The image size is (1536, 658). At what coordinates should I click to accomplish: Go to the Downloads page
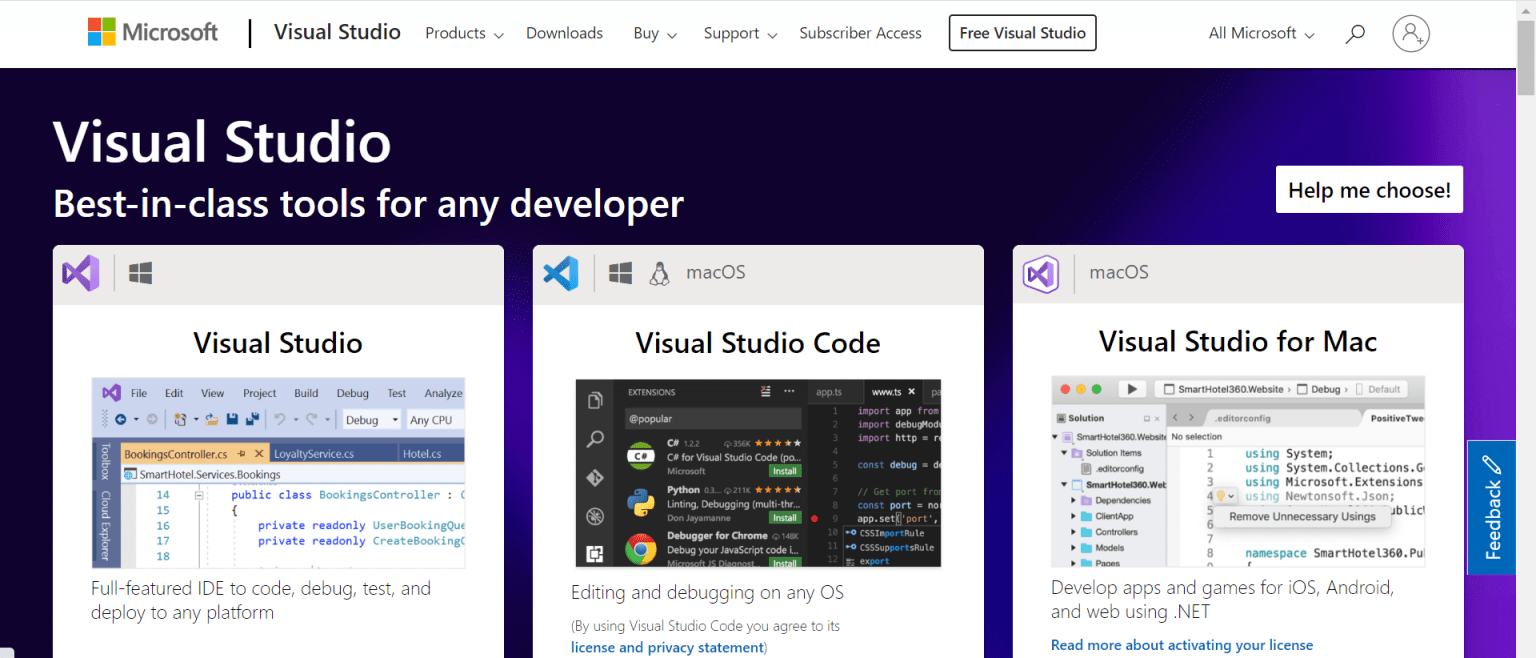[564, 33]
